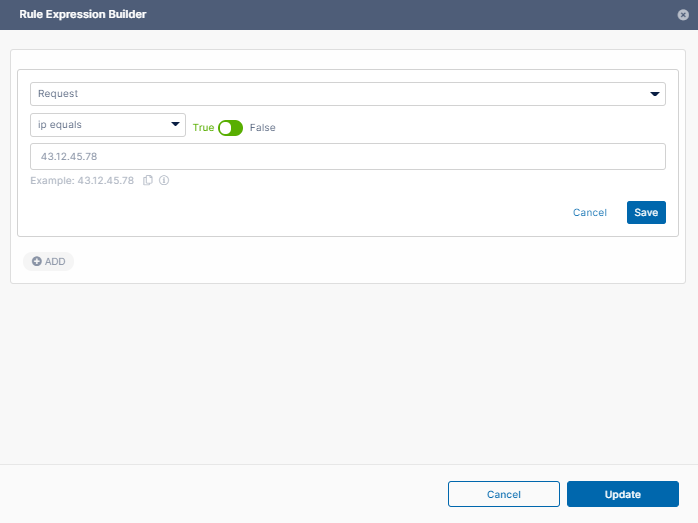Copy the example IP to clipboard
This screenshot has width=698, height=523.
pos(148,181)
